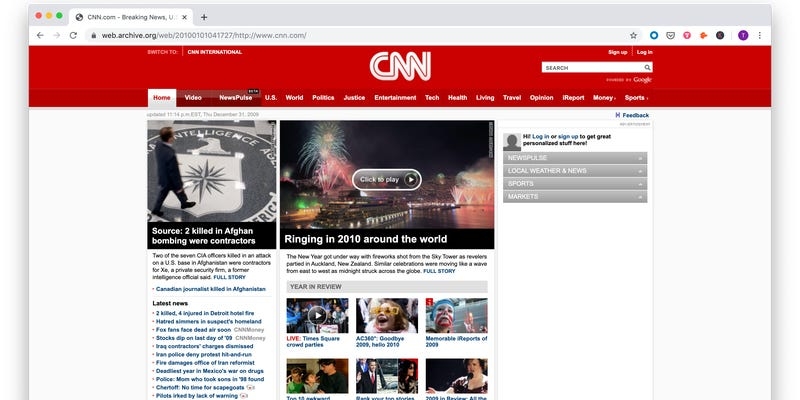Open Iran police deny protest hit-and-run link
This screenshot has width=800, height=400.
(x=204, y=354)
